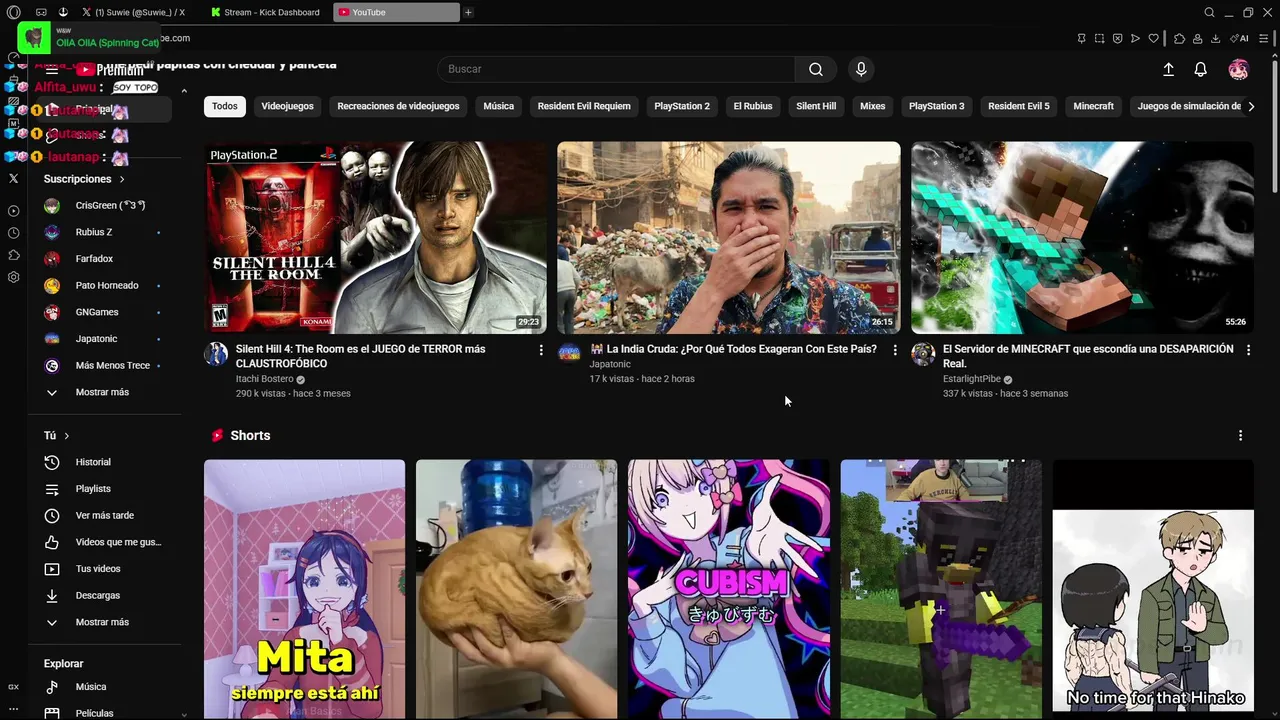
Task: Play the Silent Hill 4 The Room thumbnail
Action: coord(375,237)
